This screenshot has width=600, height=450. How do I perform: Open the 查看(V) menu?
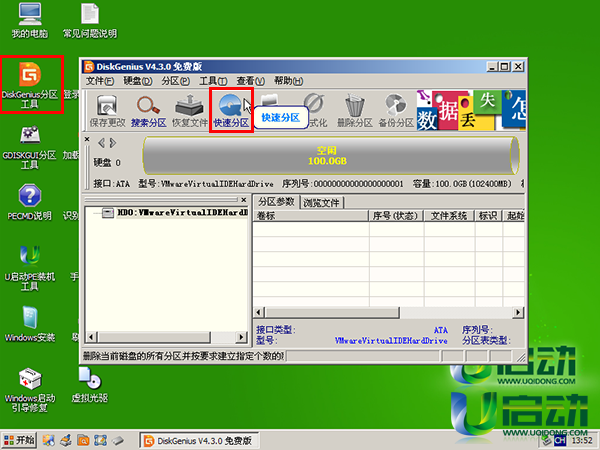(251, 81)
